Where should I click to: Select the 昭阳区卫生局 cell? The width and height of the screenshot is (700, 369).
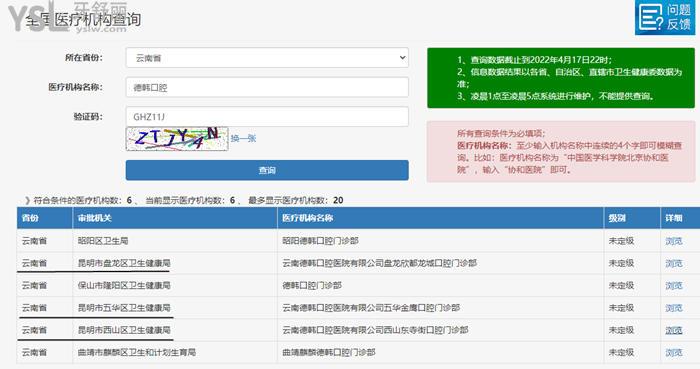tap(175, 241)
